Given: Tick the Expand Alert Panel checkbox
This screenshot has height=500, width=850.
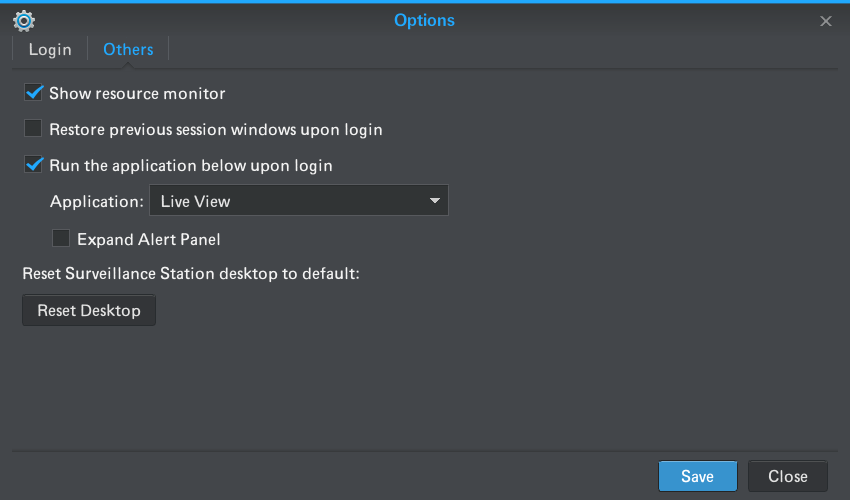Looking at the screenshot, I should 61,238.
